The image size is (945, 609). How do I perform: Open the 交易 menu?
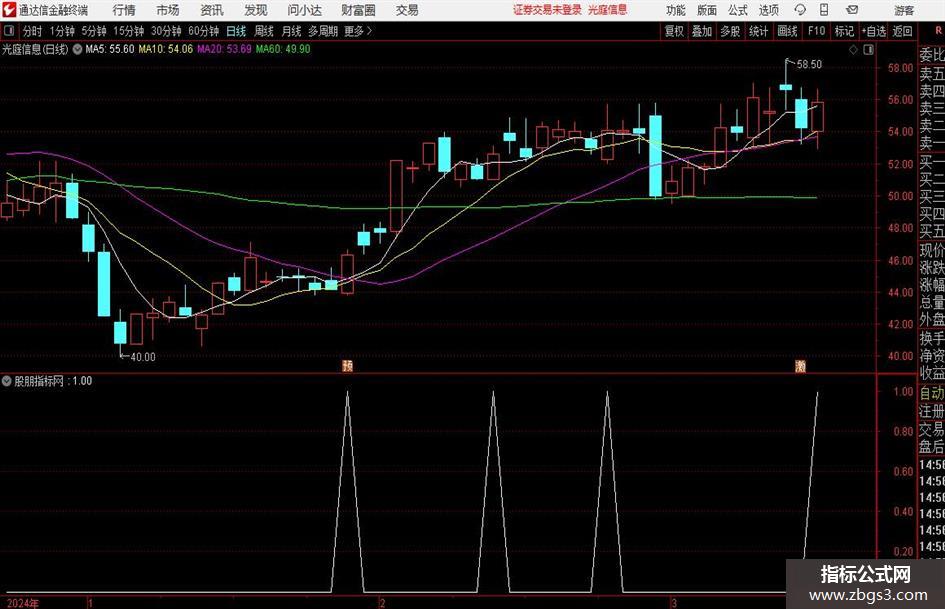407,10
